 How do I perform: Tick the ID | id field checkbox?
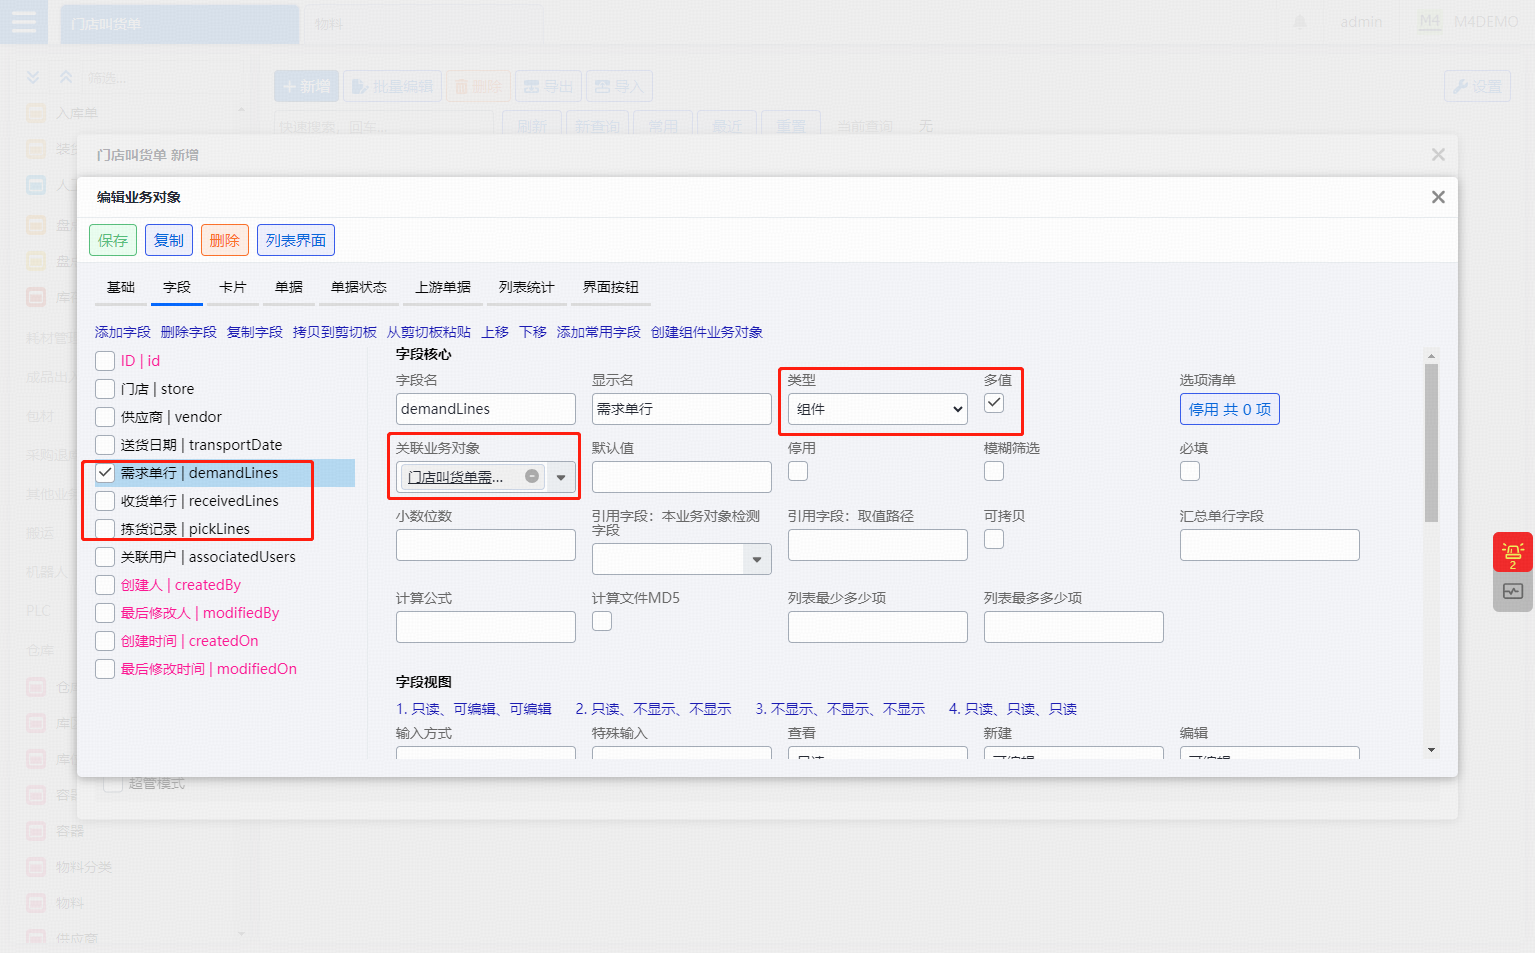pos(105,361)
